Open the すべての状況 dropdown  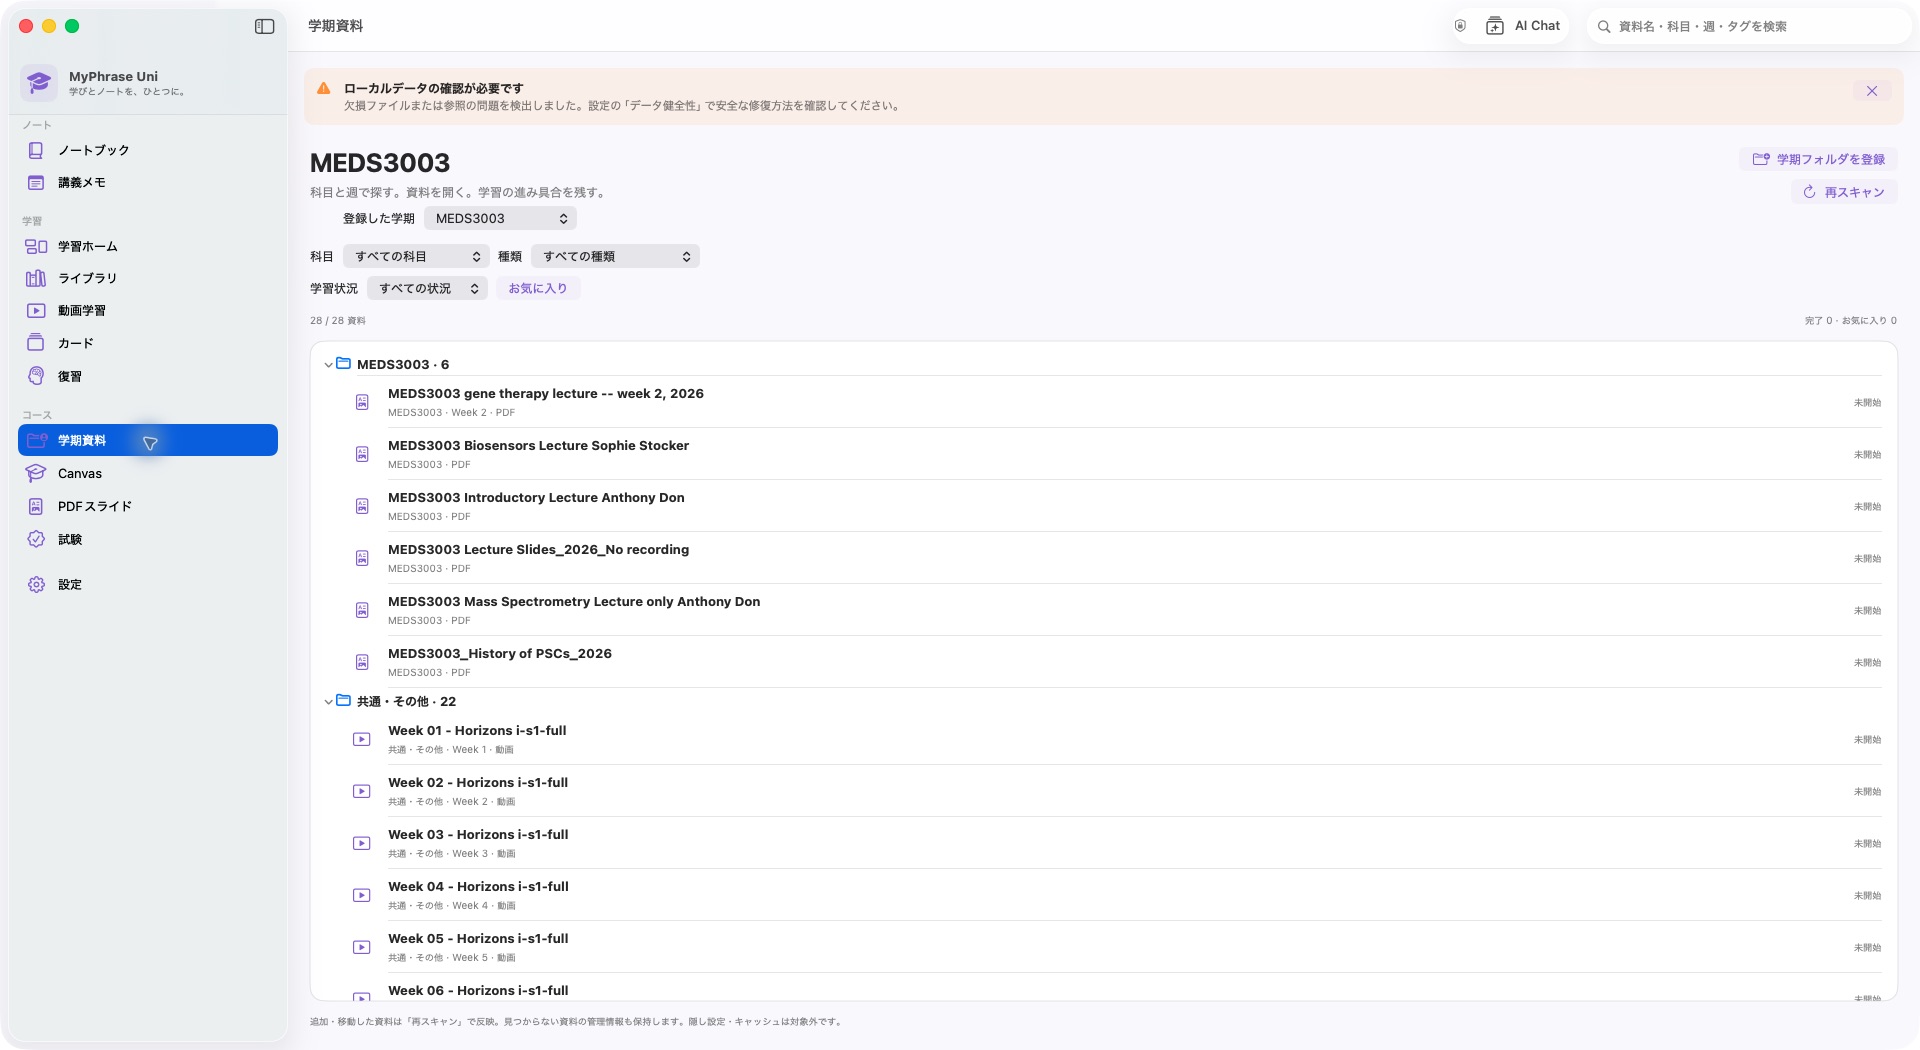pyautogui.click(x=427, y=289)
